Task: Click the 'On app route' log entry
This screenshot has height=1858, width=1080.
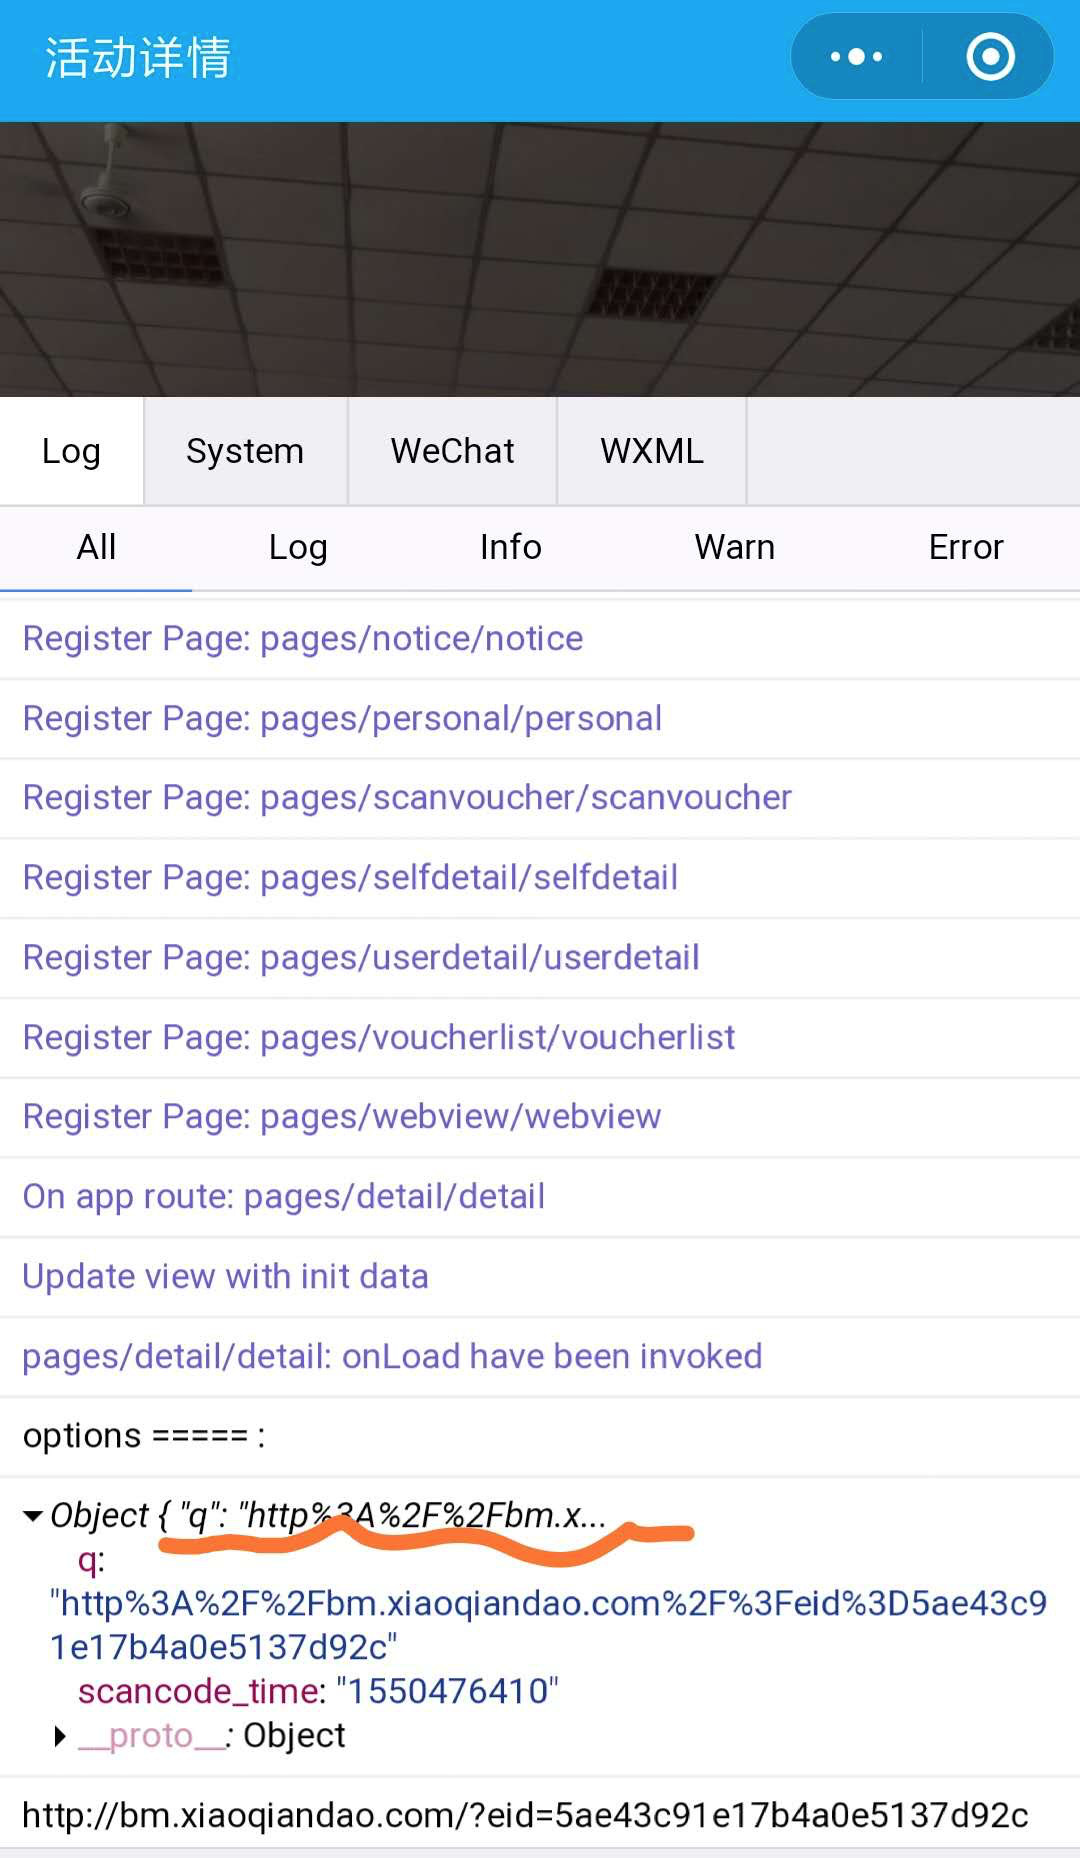Action: click(284, 1197)
